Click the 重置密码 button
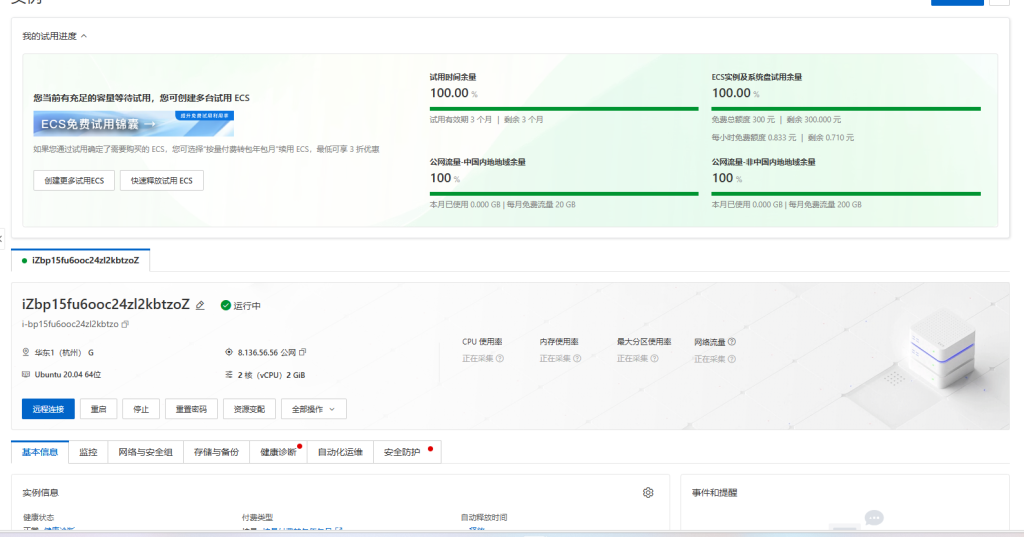1024x537 pixels. (191, 409)
